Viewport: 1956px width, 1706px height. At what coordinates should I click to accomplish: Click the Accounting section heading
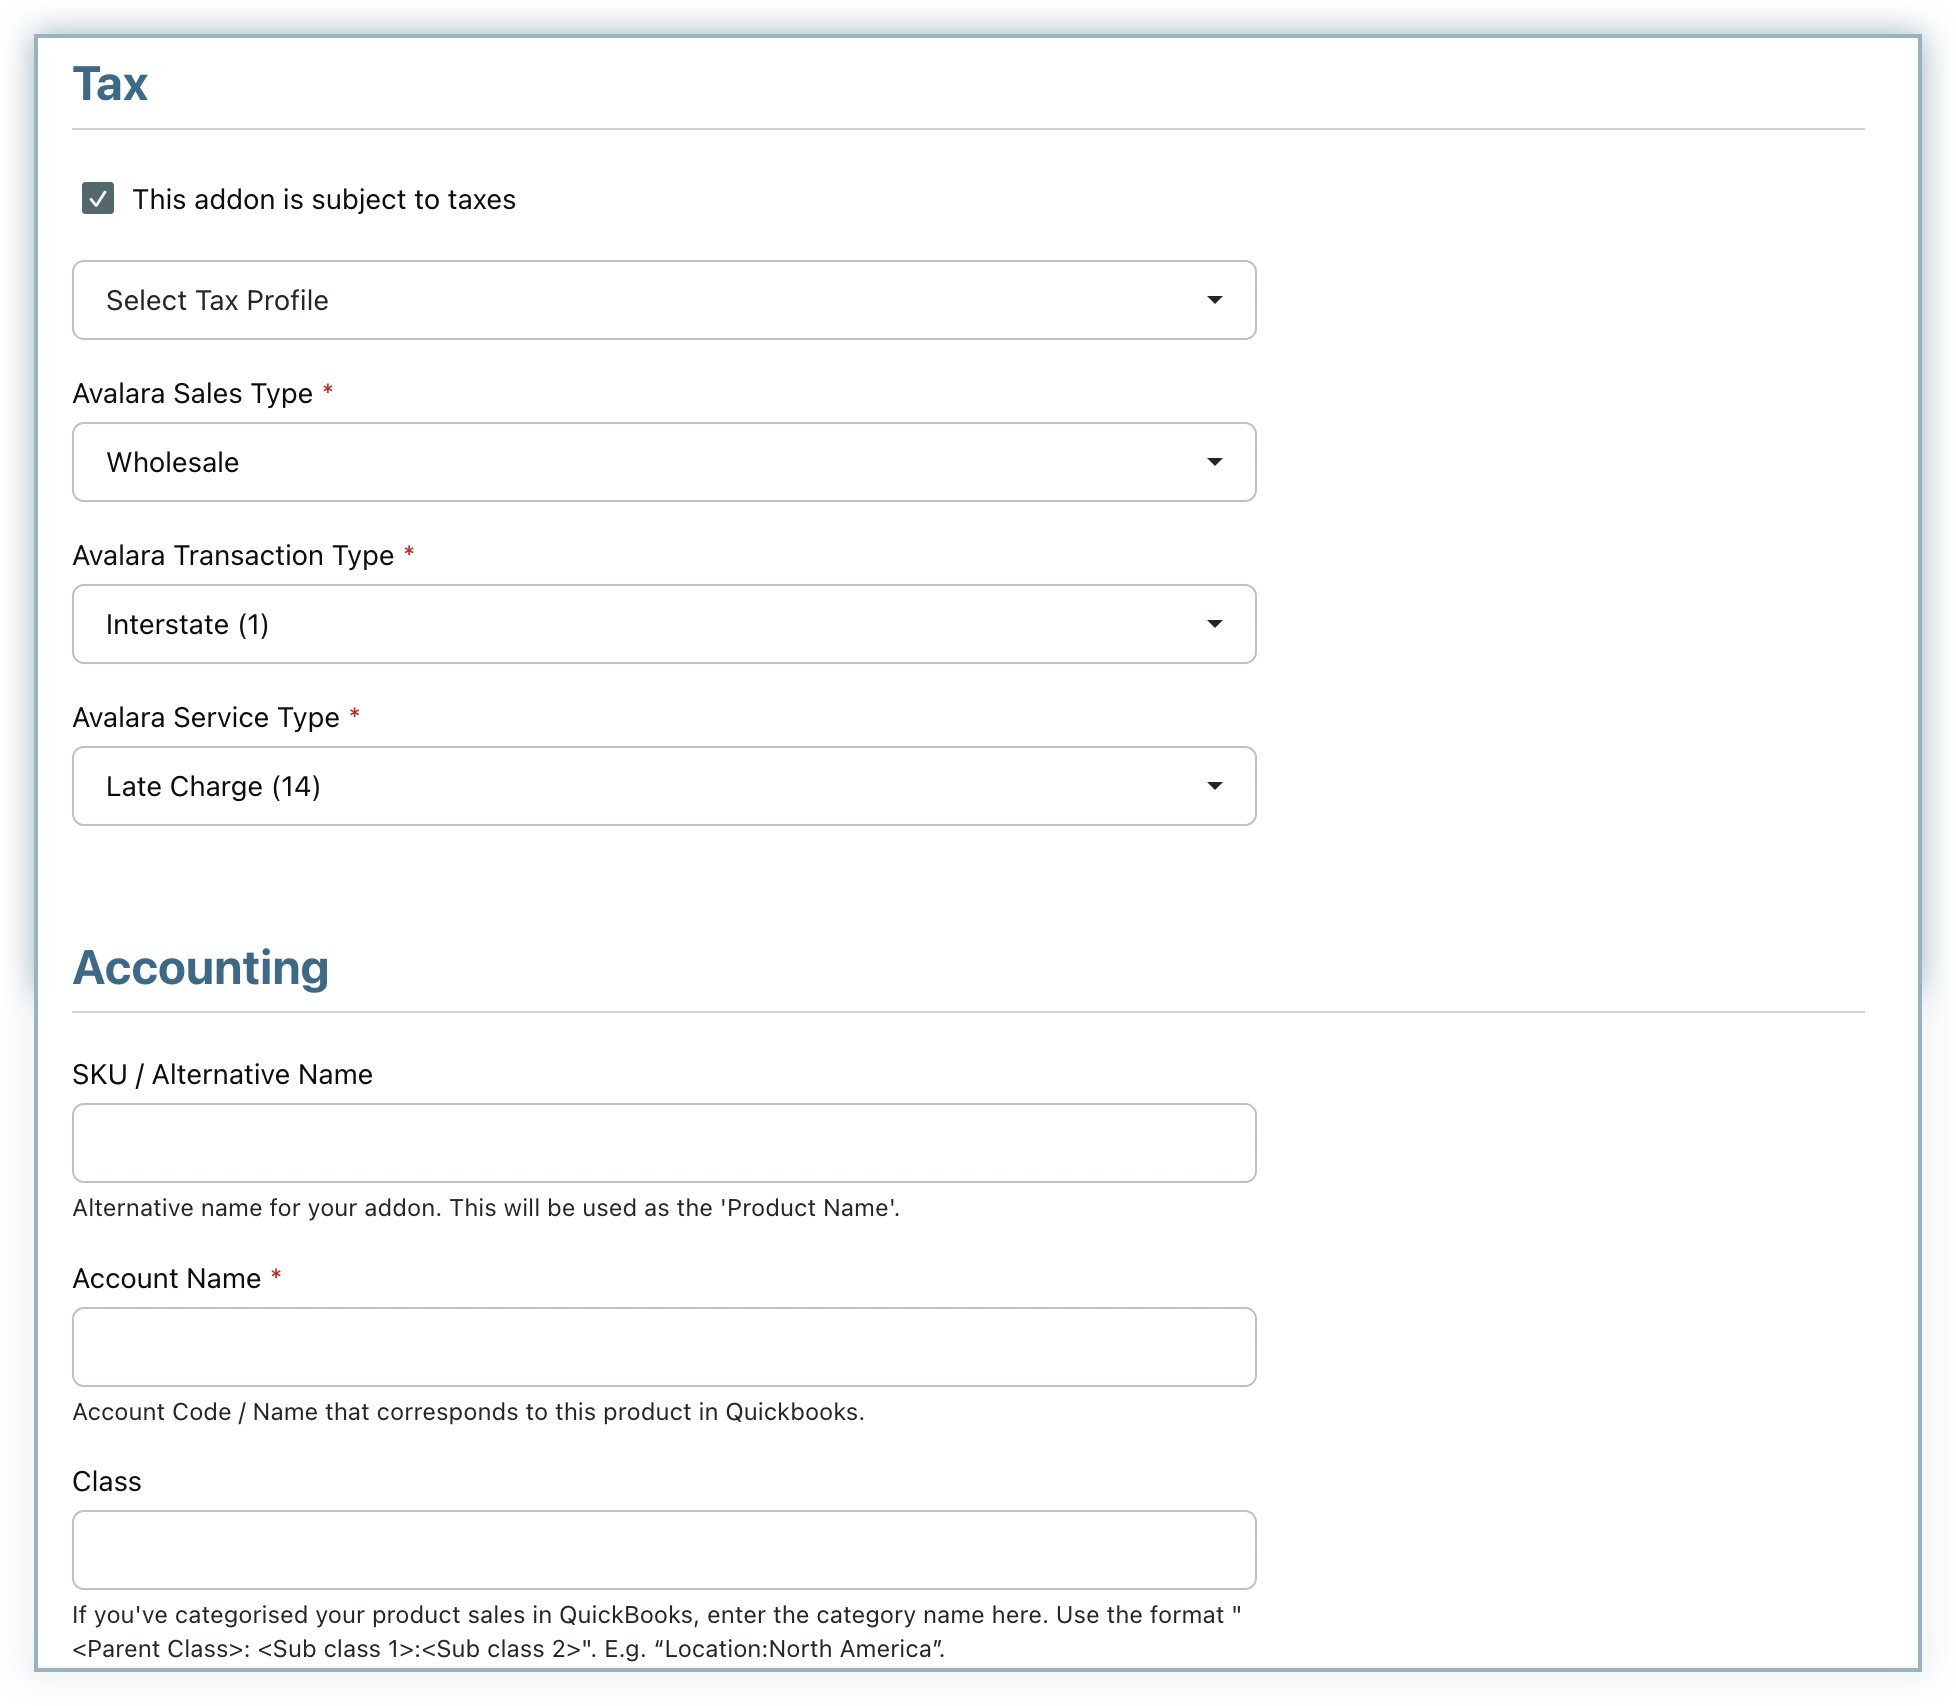(201, 968)
